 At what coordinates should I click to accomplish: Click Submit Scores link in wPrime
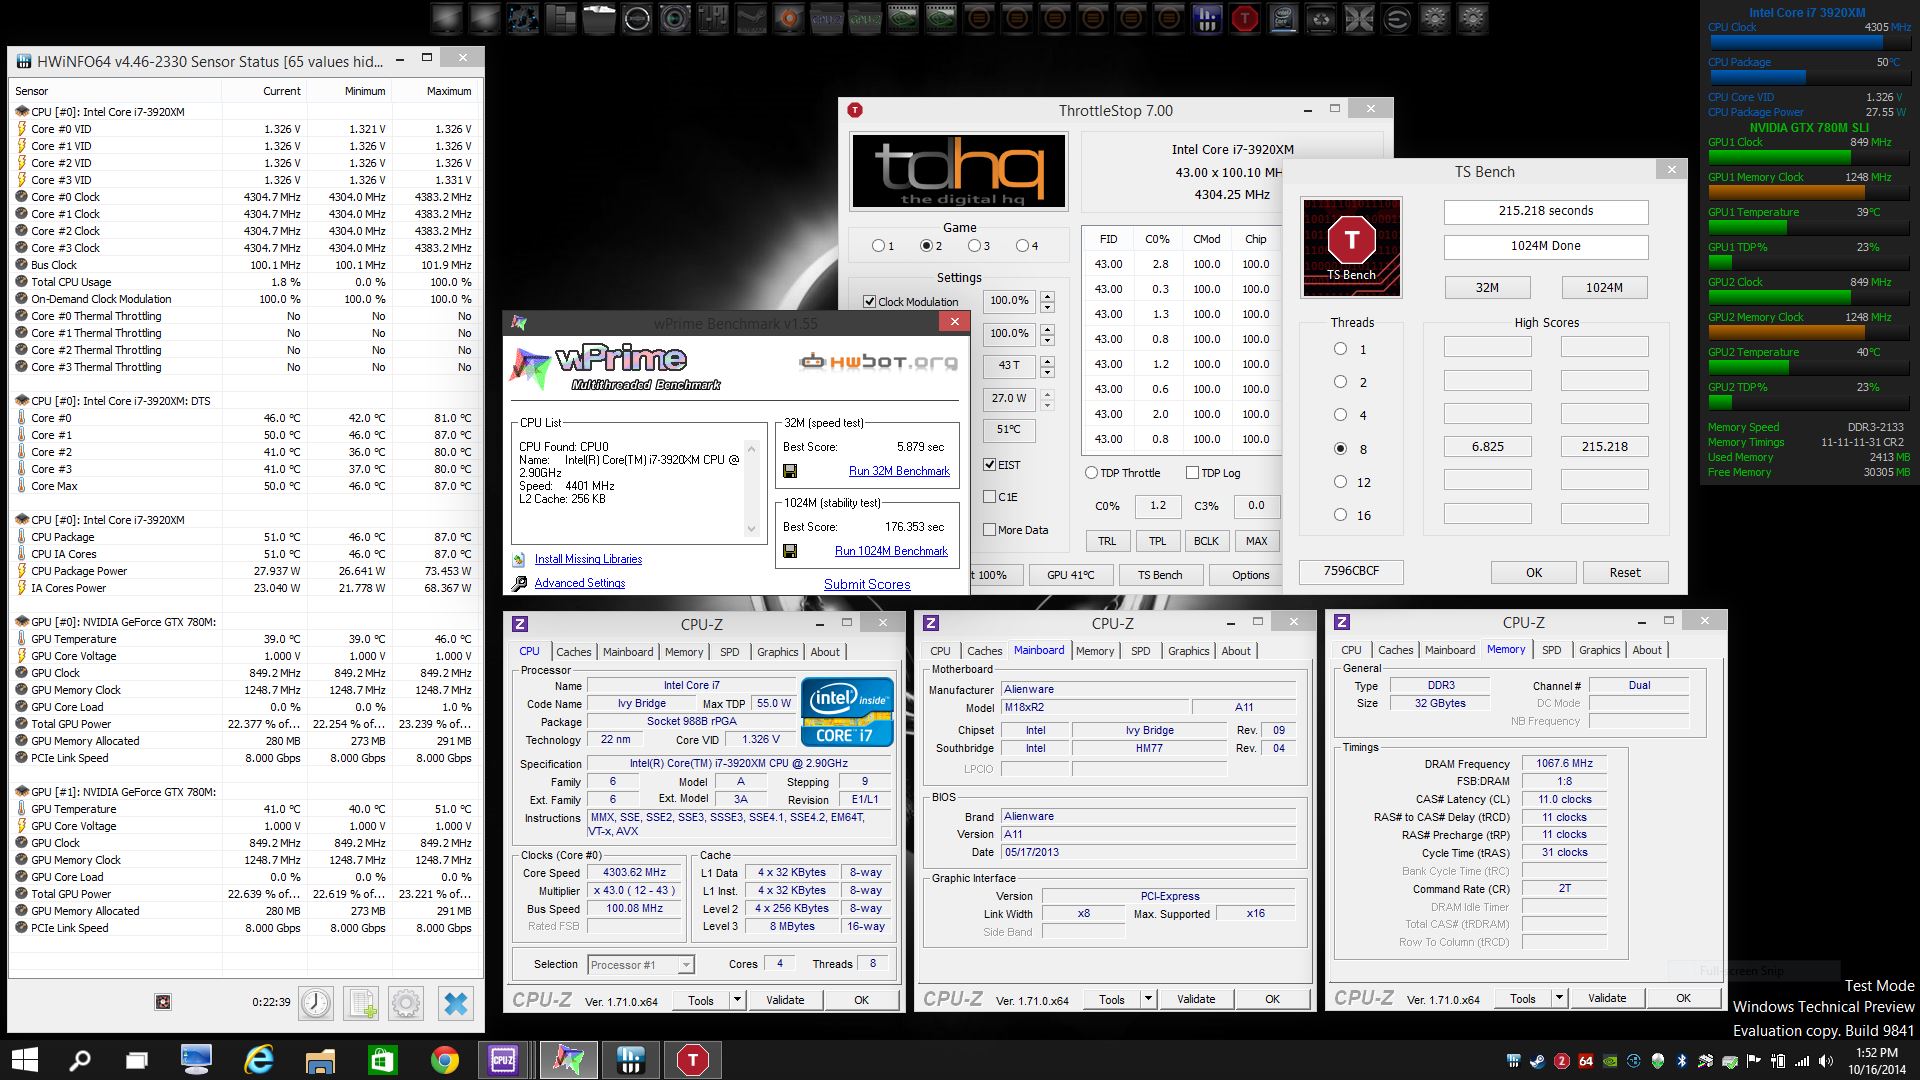pyautogui.click(x=867, y=584)
